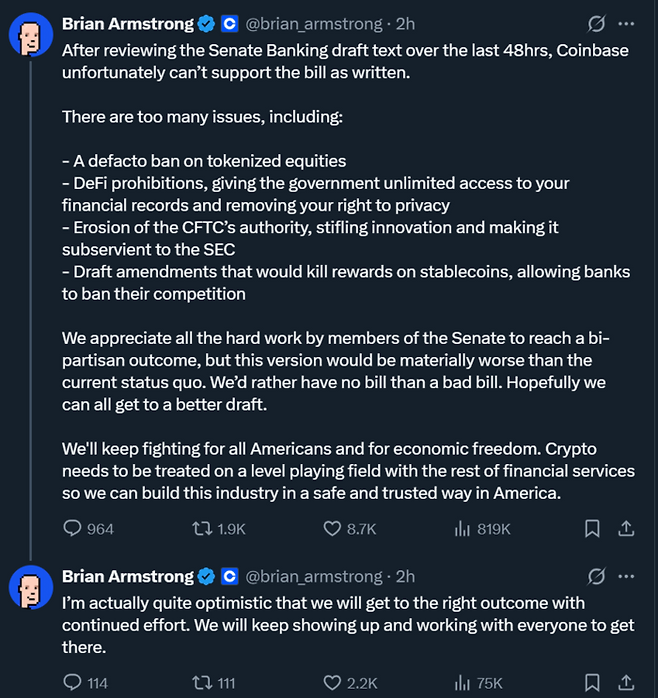This screenshot has width=658, height=698.
Task: Click @brian_armstrong handle on second tweet
Action: tap(314, 577)
